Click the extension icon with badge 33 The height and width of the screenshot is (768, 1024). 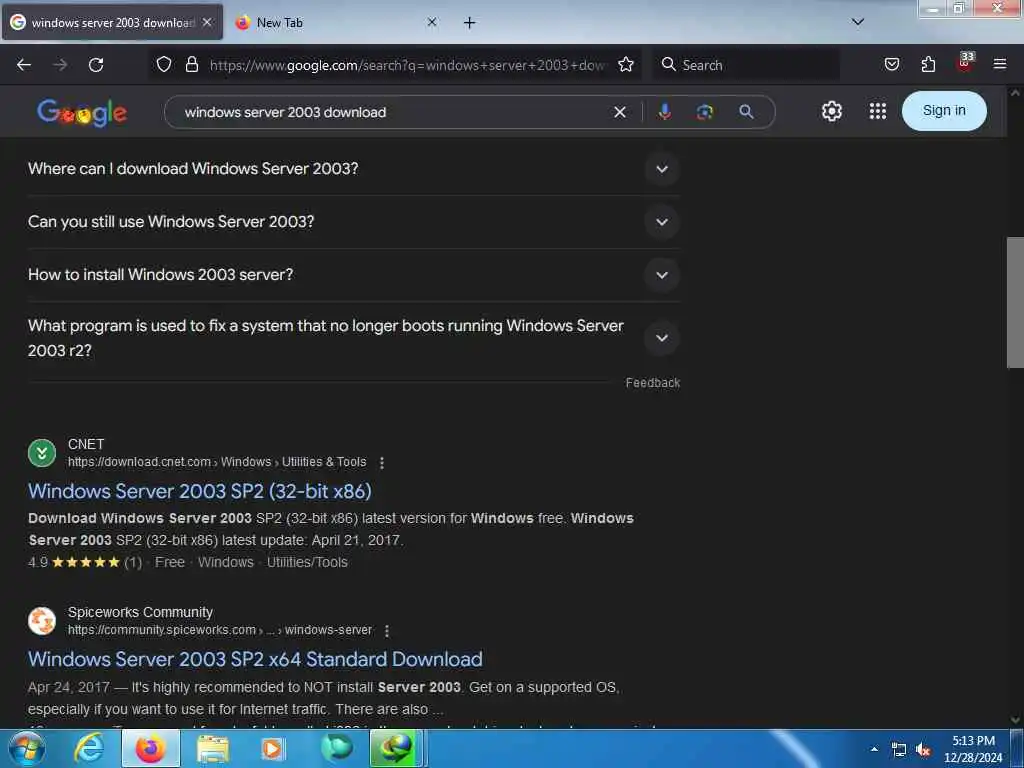pyautogui.click(x=965, y=62)
